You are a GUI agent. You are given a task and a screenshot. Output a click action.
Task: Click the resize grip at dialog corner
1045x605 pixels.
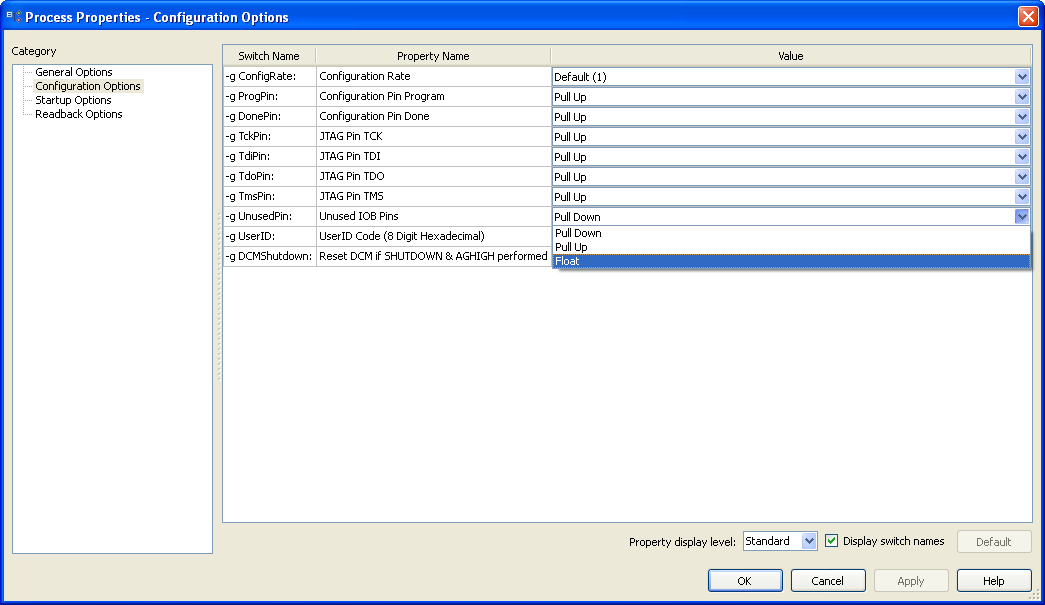pyautogui.click(x=1034, y=595)
